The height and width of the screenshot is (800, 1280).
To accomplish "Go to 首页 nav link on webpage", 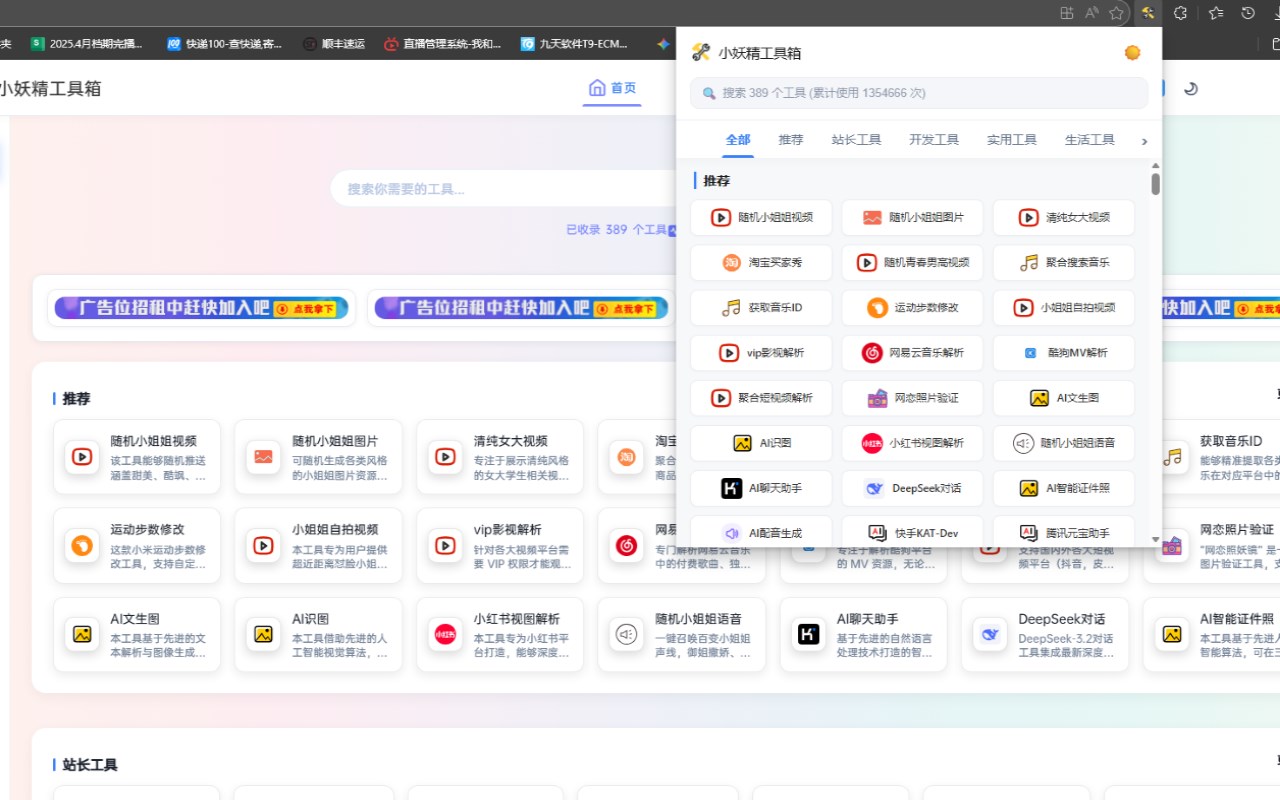I will point(612,88).
